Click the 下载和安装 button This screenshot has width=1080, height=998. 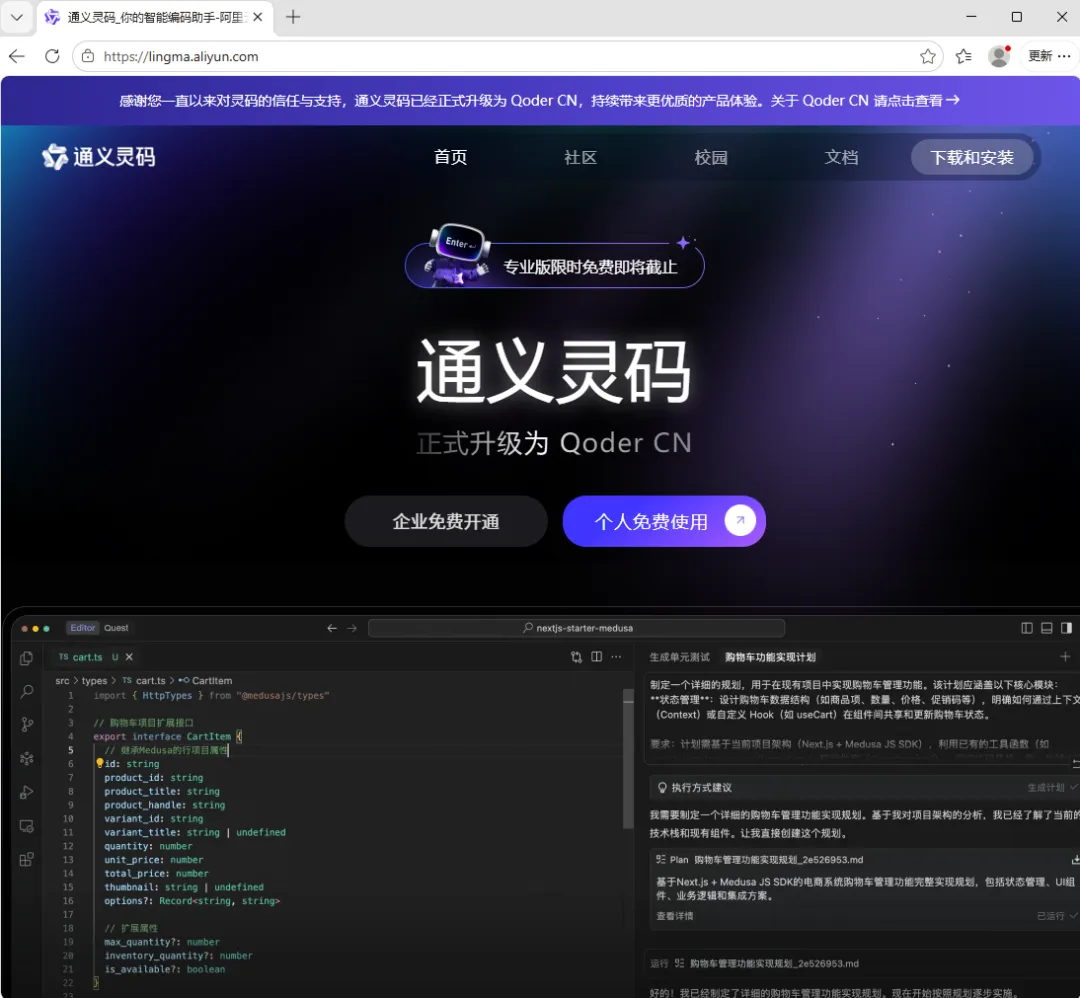coord(972,157)
